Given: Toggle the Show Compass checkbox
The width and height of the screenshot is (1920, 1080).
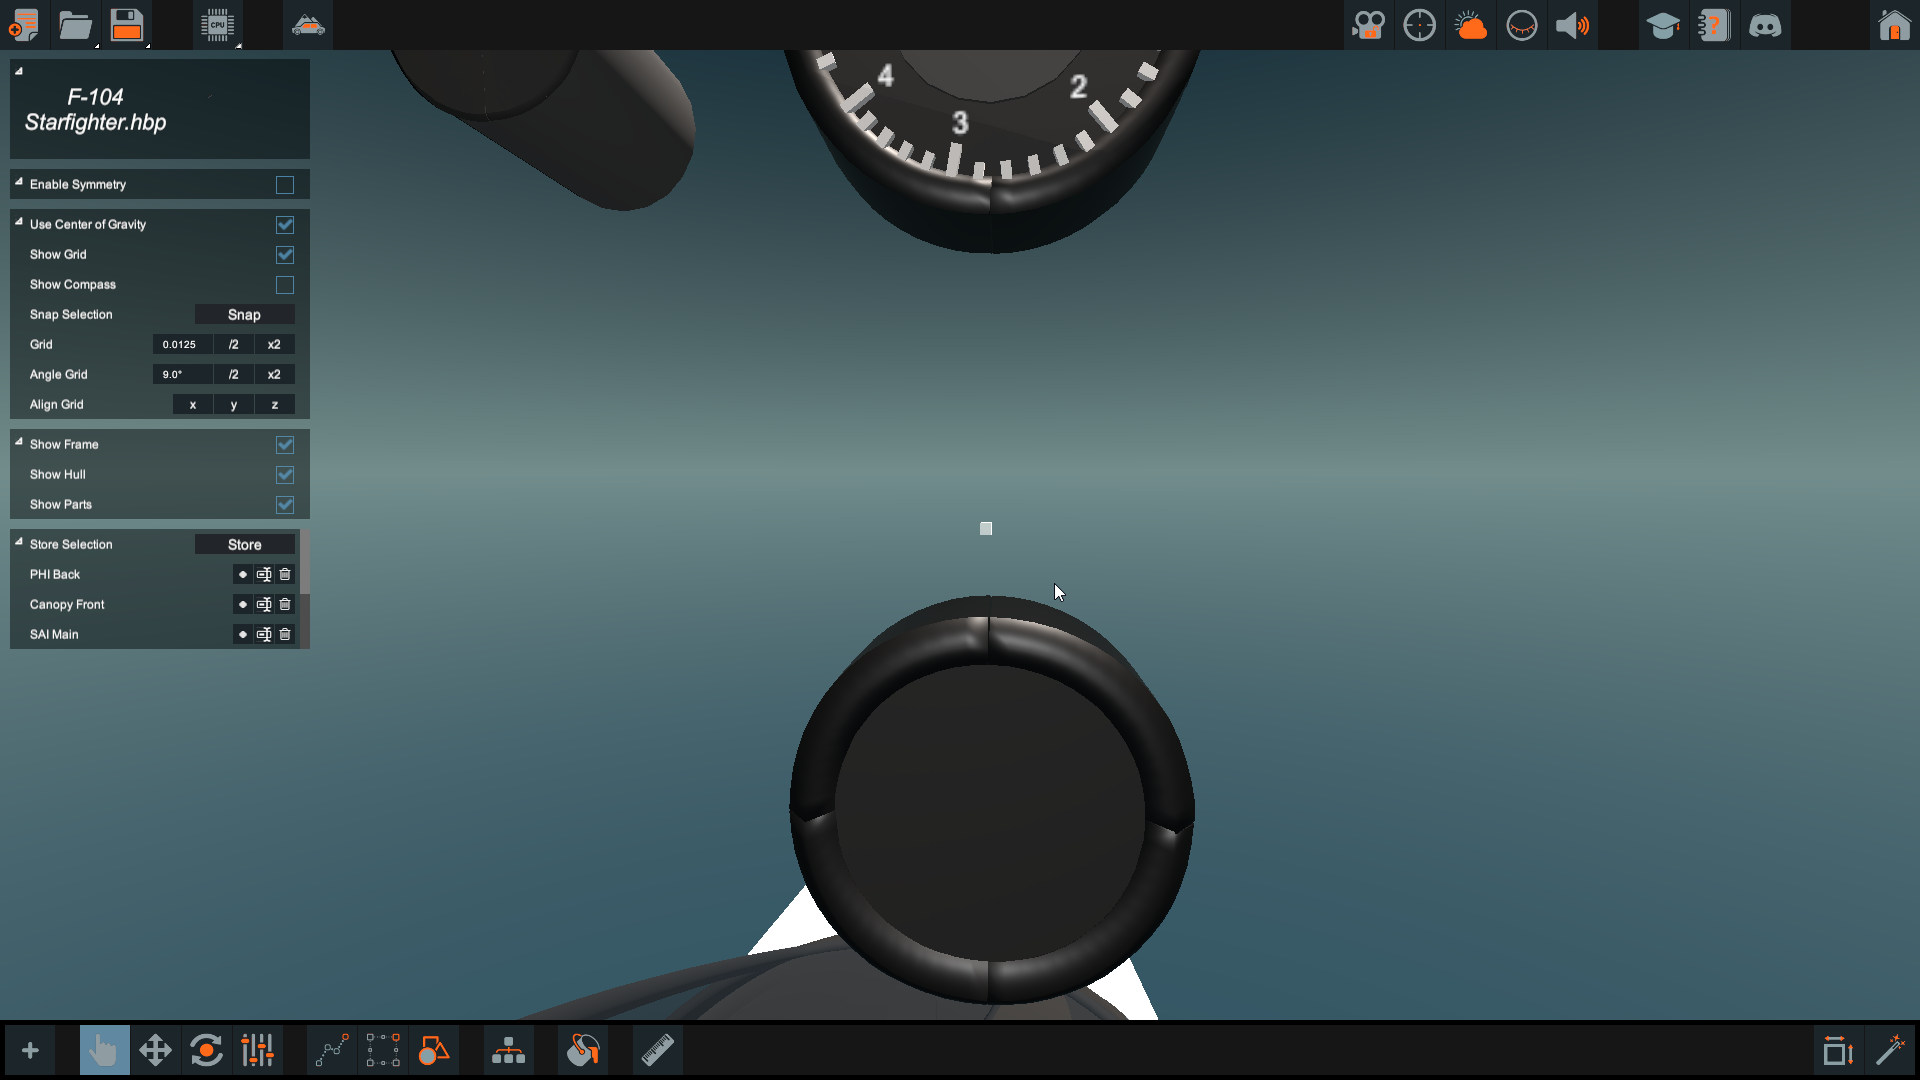Looking at the screenshot, I should (x=285, y=285).
